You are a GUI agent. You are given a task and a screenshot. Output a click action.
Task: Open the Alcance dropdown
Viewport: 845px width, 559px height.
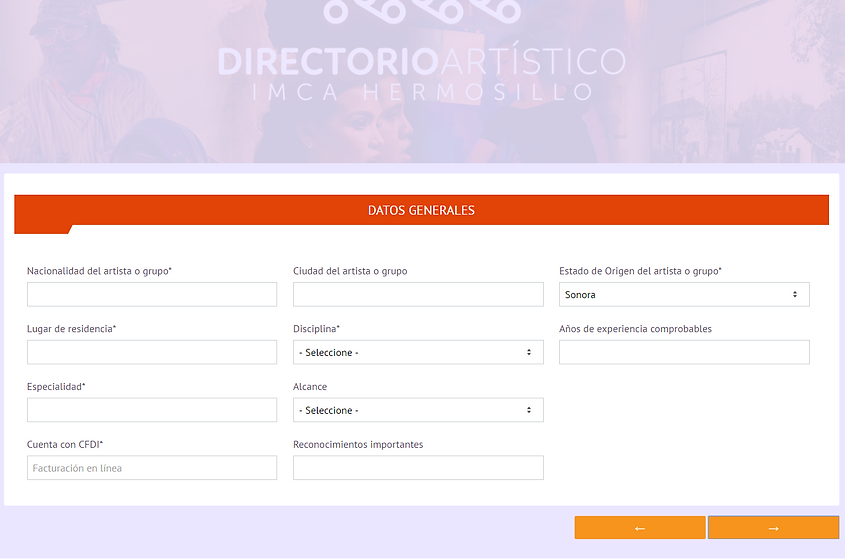point(418,410)
